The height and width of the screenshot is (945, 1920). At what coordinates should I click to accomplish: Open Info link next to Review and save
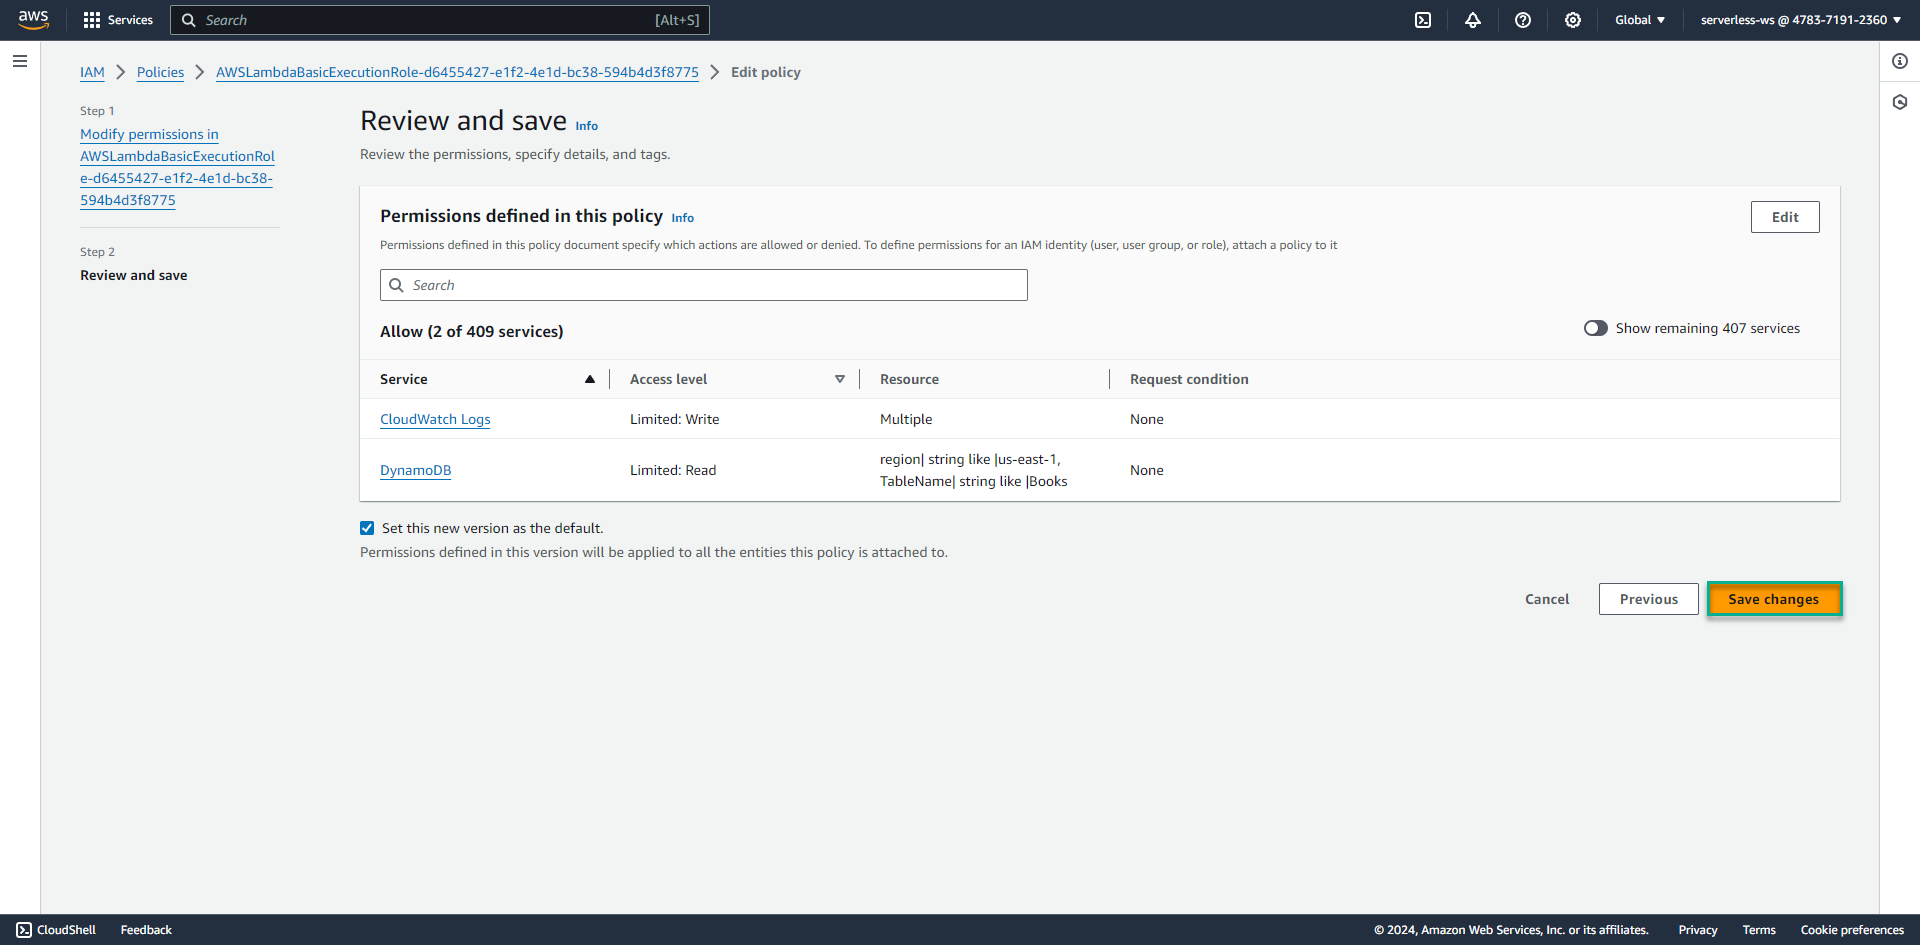(x=587, y=126)
